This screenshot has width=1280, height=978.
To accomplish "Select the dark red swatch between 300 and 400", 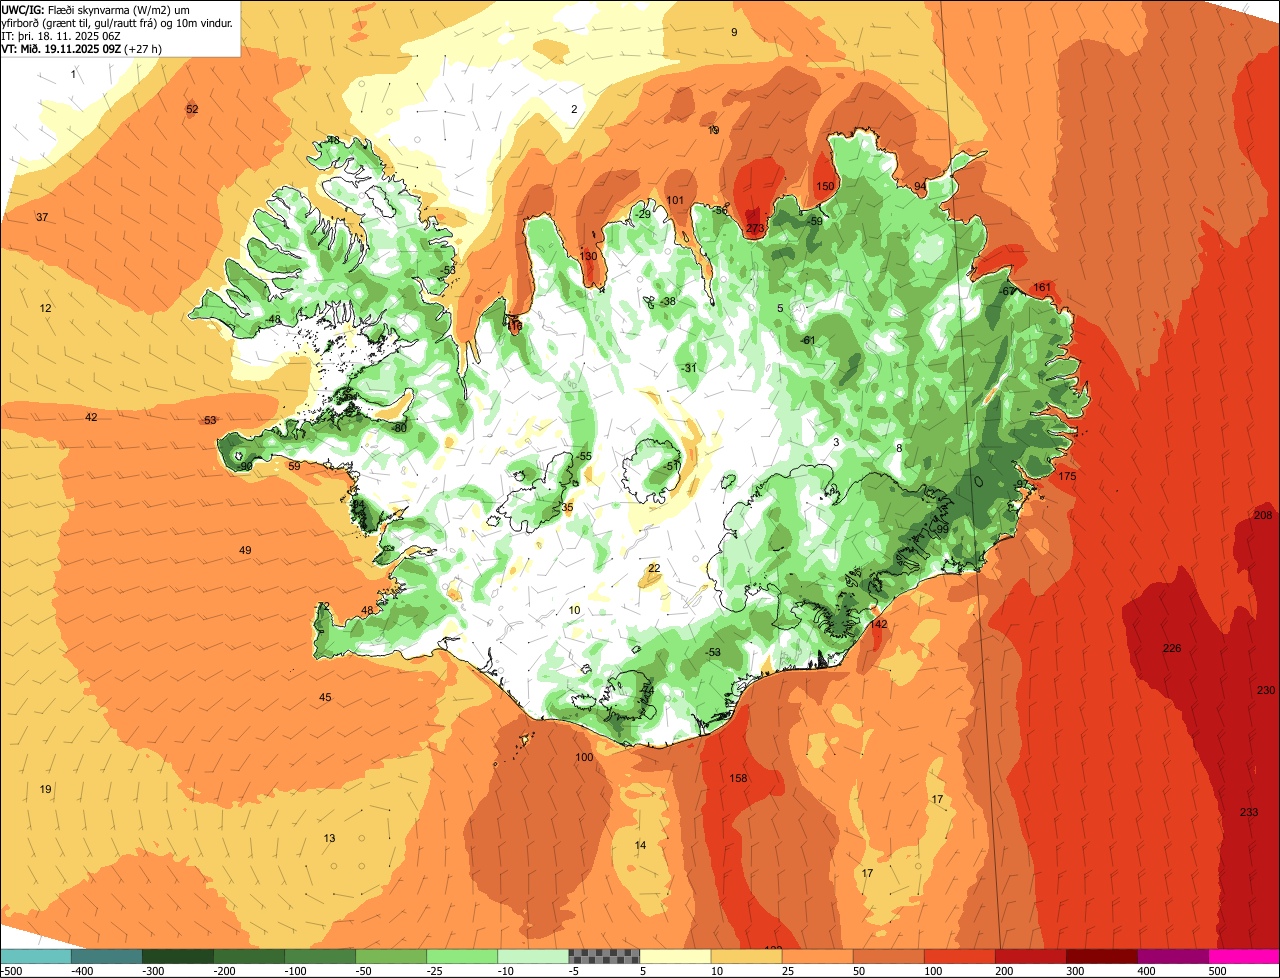I will point(1100,956).
